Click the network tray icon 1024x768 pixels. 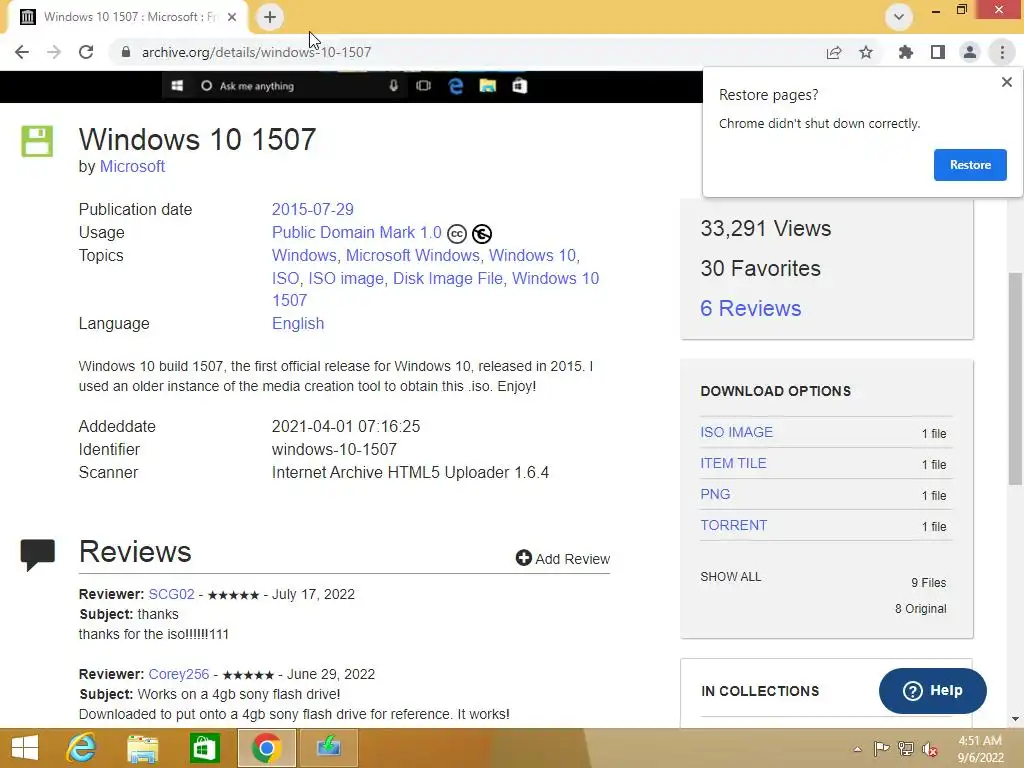pos(906,748)
